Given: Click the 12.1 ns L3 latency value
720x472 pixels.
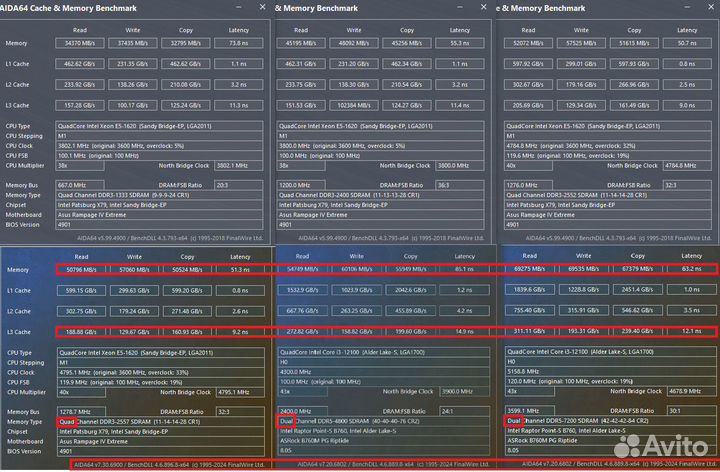Looking at the screenshot, I should (x=692, y=331).
